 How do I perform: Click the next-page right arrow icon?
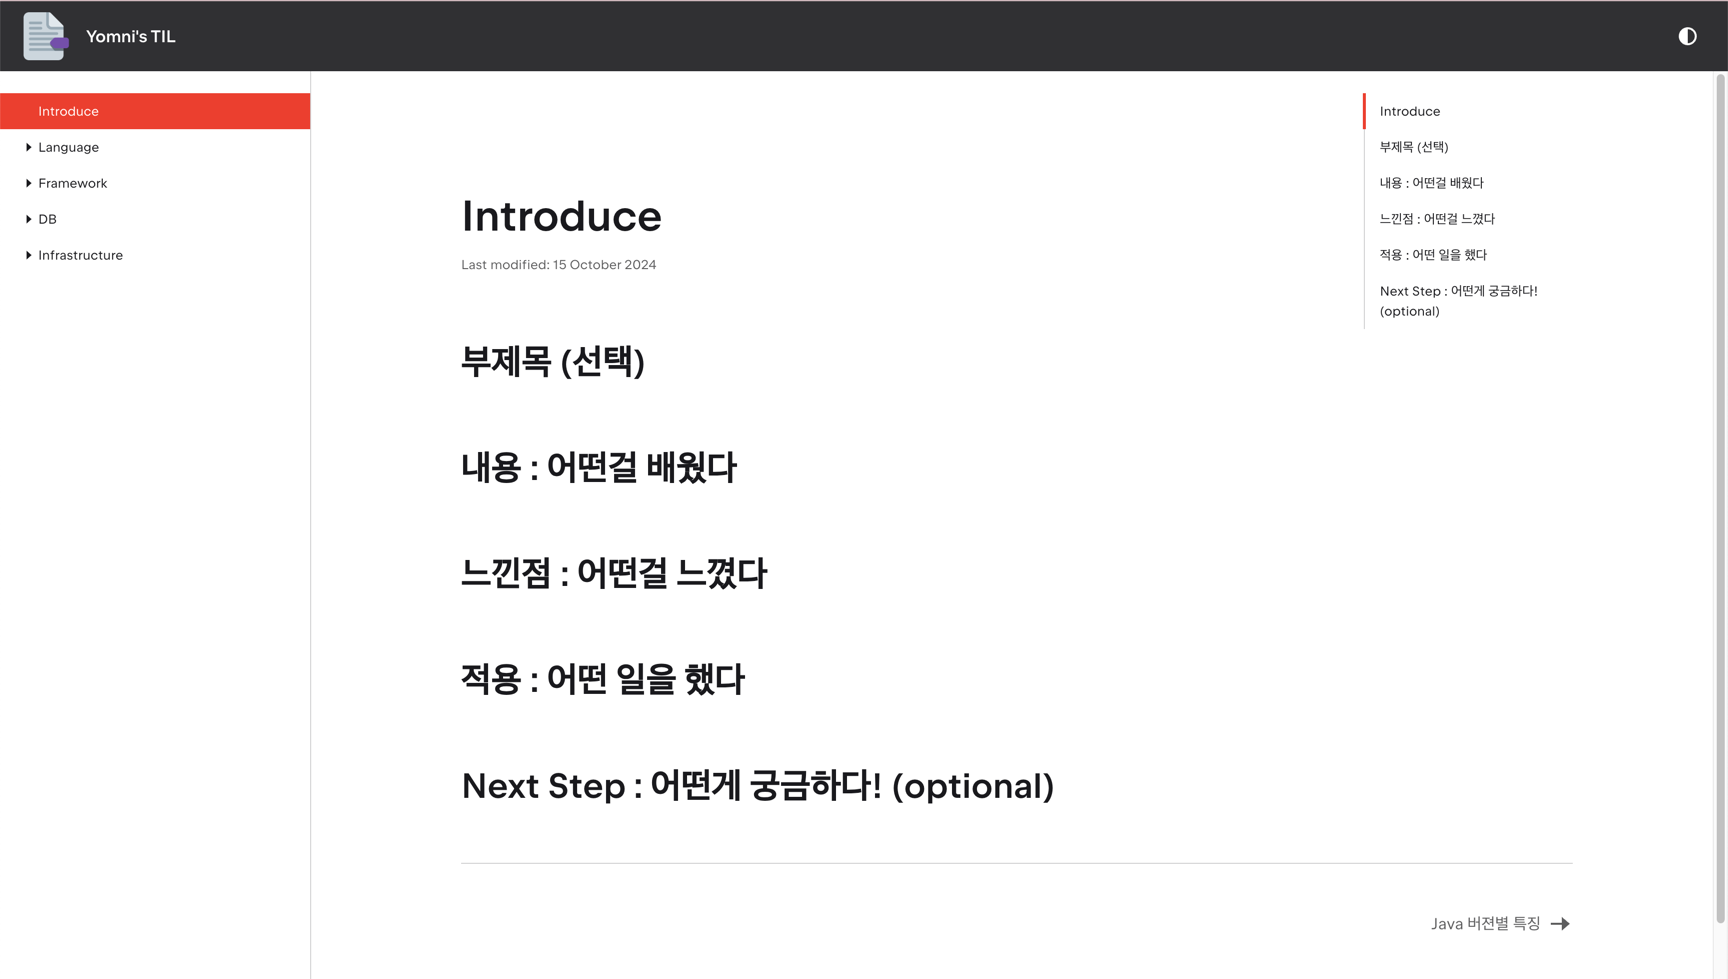(x=1560, y=924)
